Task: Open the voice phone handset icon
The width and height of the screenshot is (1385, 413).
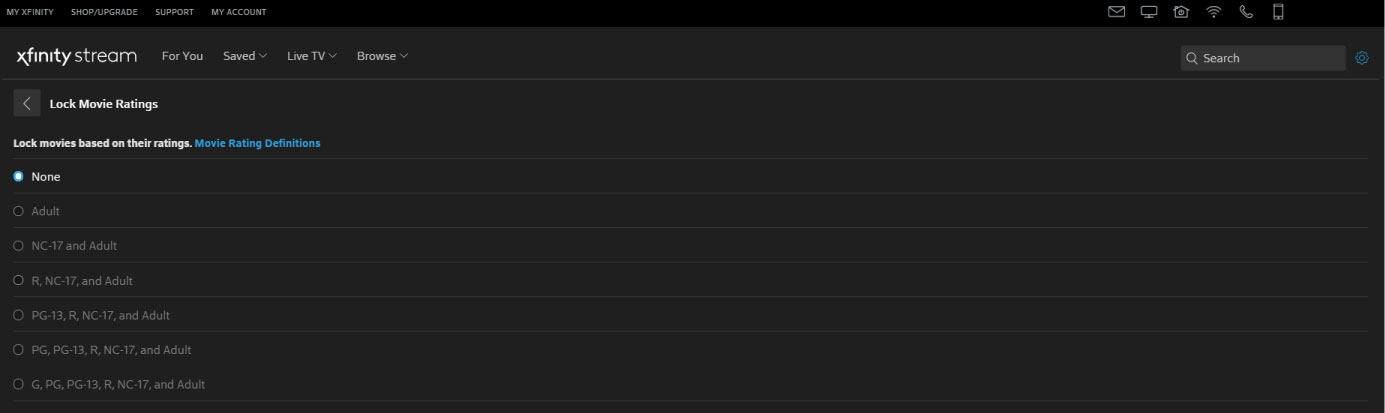Action: 1246,12
